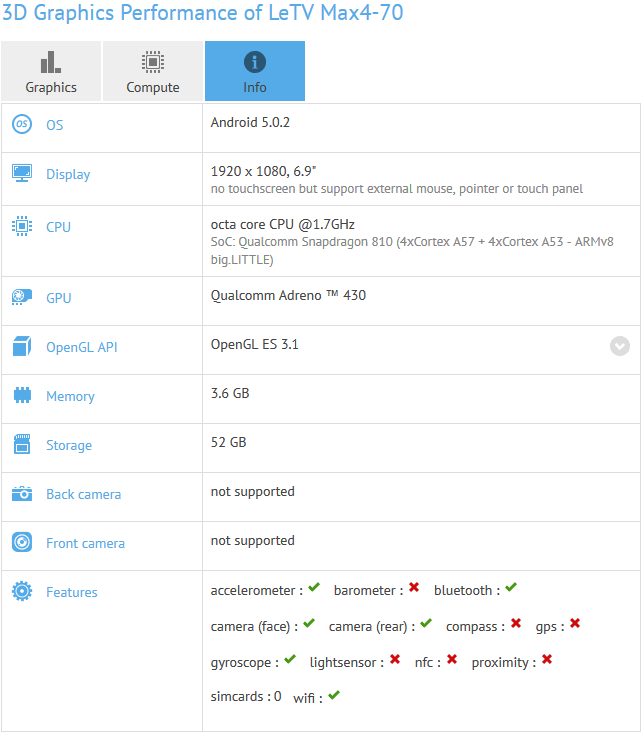Click the green checkmark next to wifi
Viewport: 642px width, 734px height.
point(334,695)
